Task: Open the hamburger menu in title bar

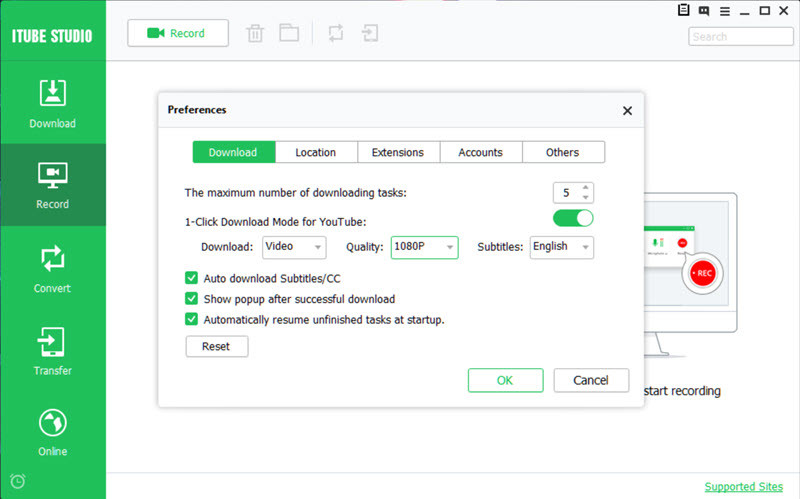Action: pyautogui.click(x=724, y=11)
